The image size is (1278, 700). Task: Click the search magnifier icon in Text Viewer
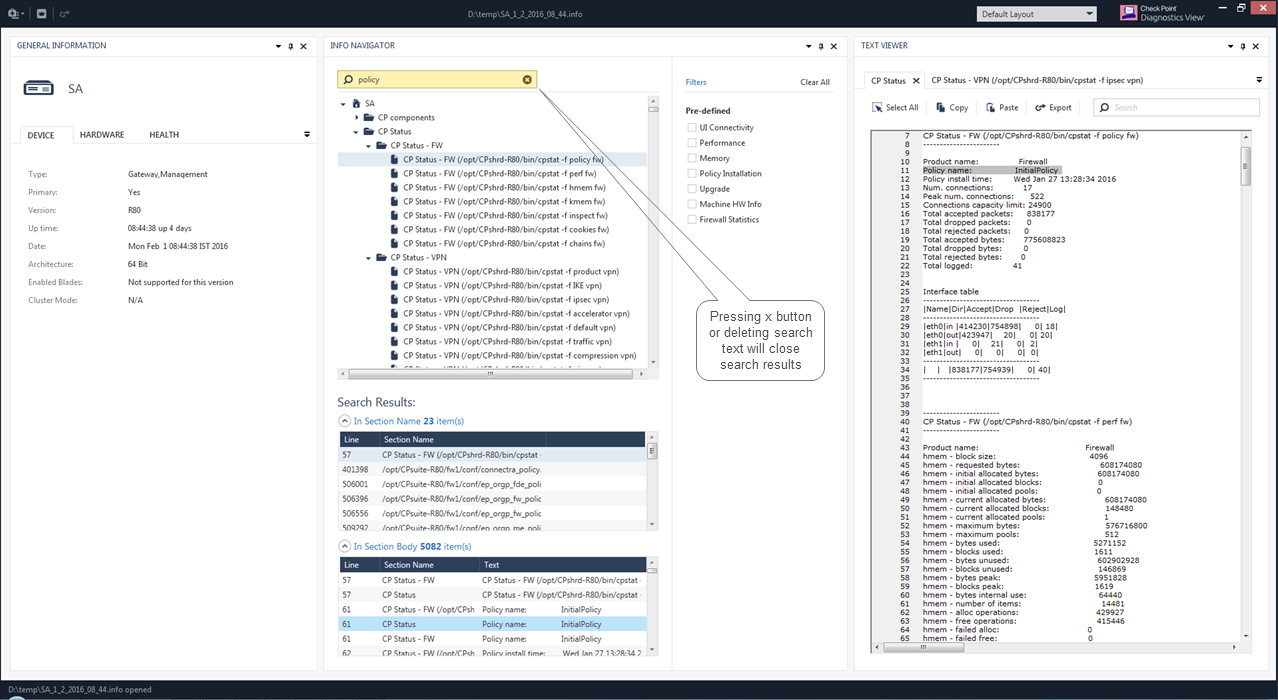[x=1104, y=107]
